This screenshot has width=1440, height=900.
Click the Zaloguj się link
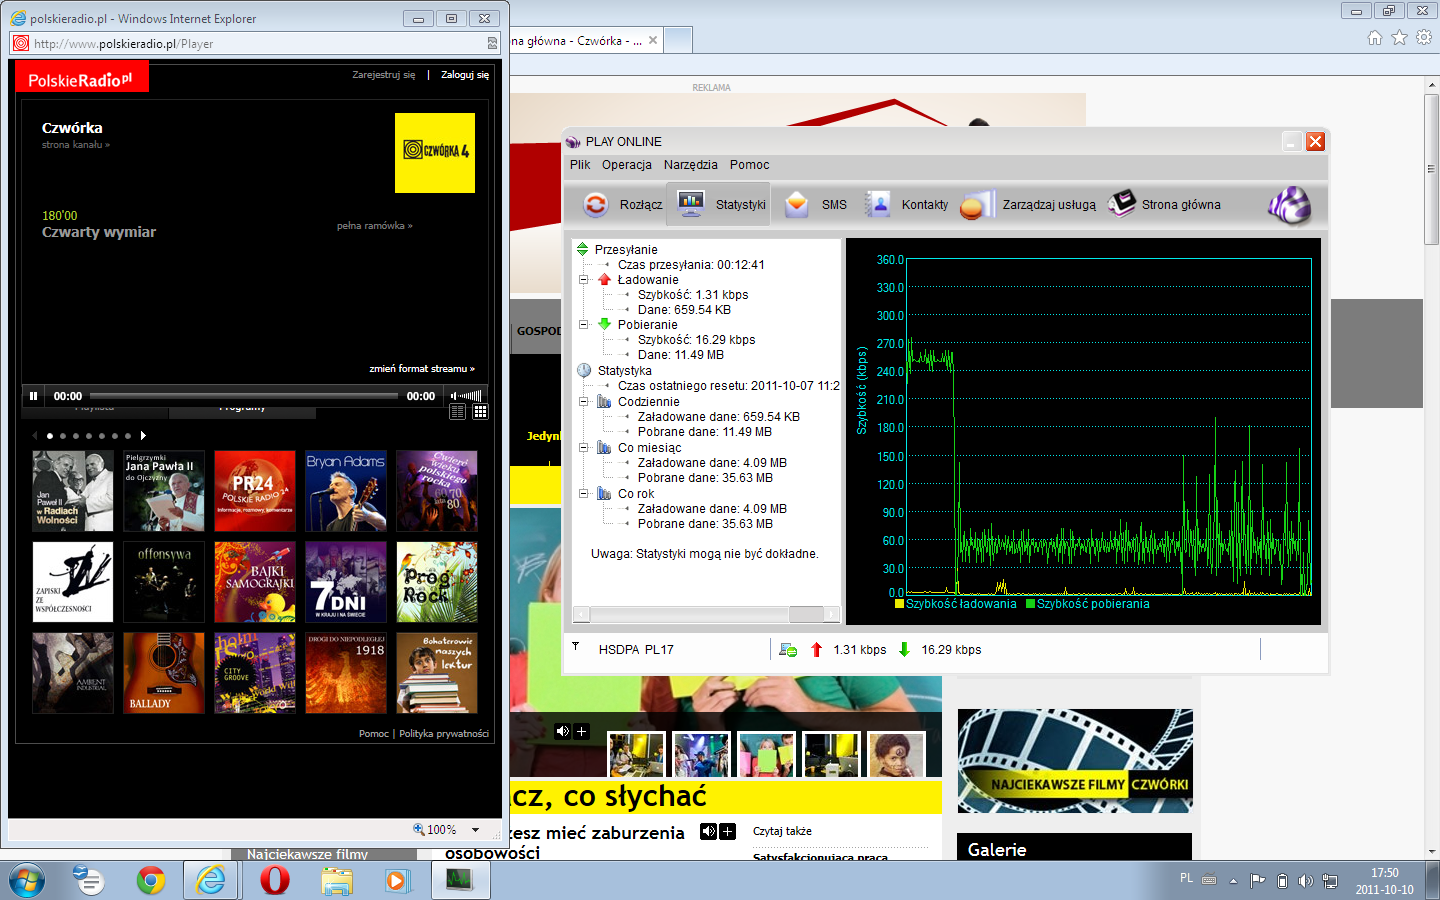click(465, 75)
